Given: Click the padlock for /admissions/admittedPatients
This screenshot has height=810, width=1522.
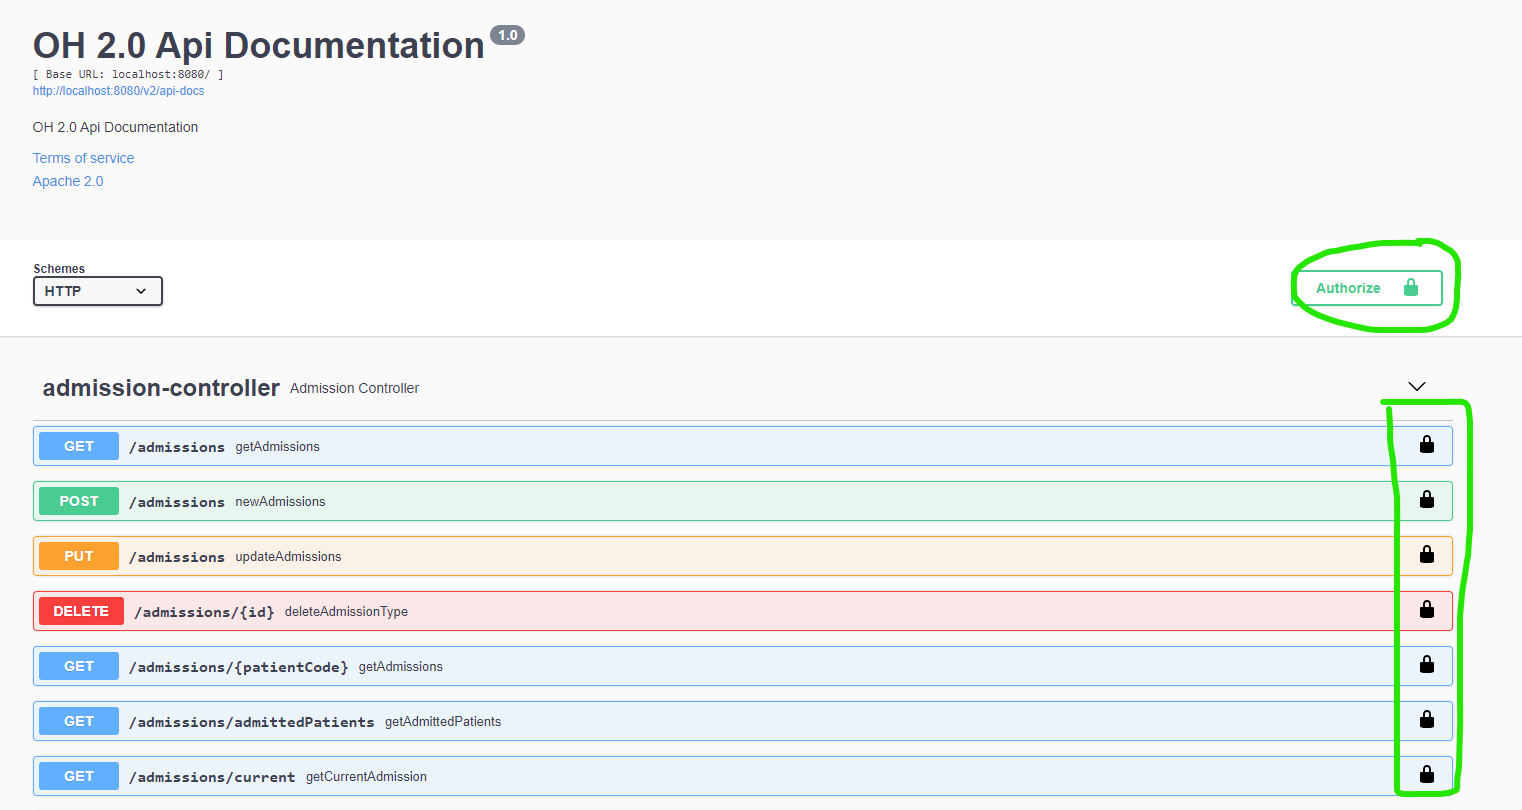Looking at the screenshot, I should pyautogui.click(x=1426, y=720).
